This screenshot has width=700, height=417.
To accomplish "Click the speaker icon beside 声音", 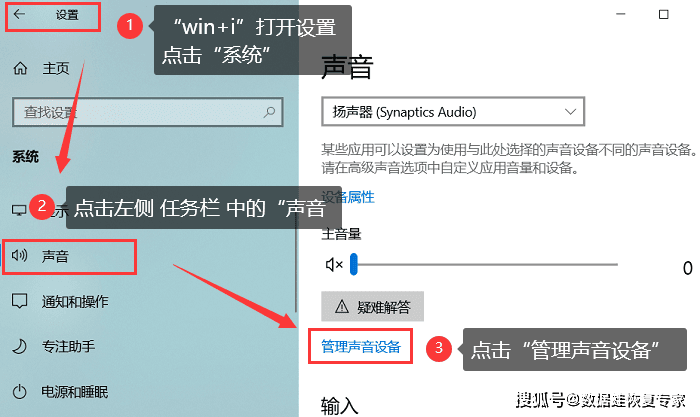I will (x=19, y=255).
